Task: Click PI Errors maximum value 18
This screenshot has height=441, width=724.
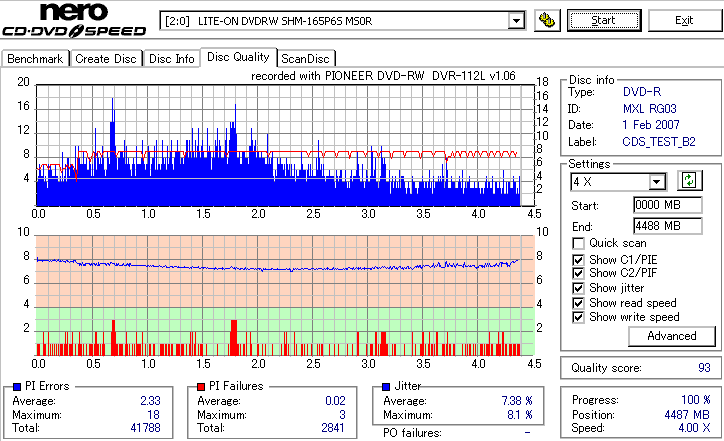Action: [x=153, y=415]
